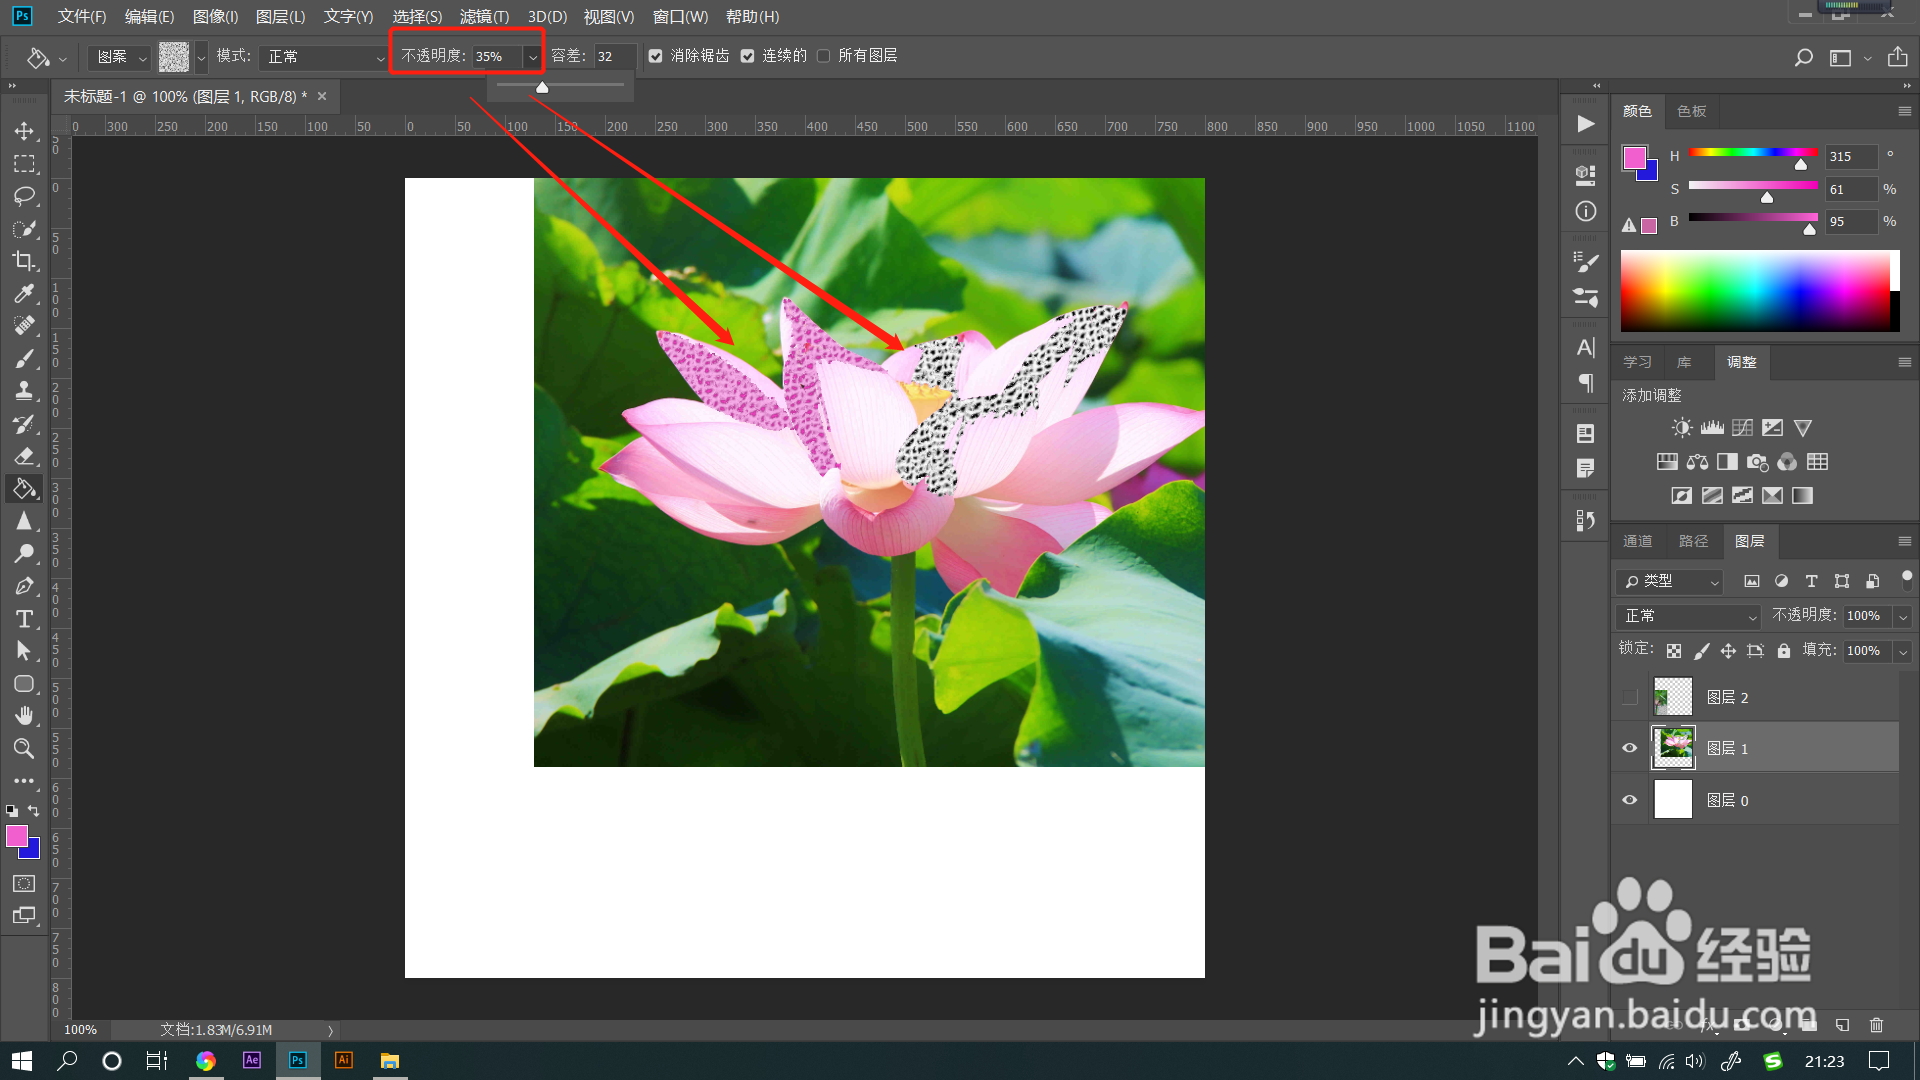
Task: Select the Hand tool
Action: tap(24, 716)
